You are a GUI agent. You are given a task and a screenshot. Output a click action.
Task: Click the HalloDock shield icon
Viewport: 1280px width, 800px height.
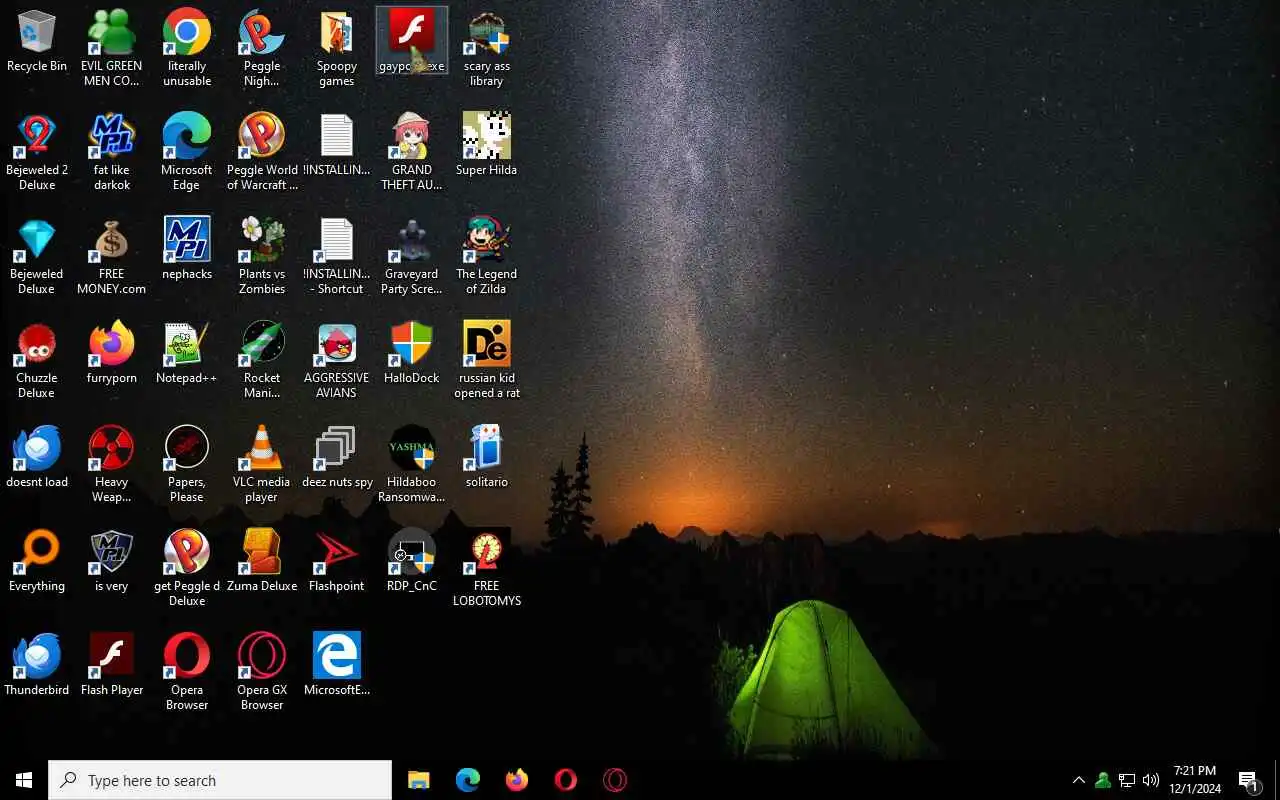tap(412, 353)
